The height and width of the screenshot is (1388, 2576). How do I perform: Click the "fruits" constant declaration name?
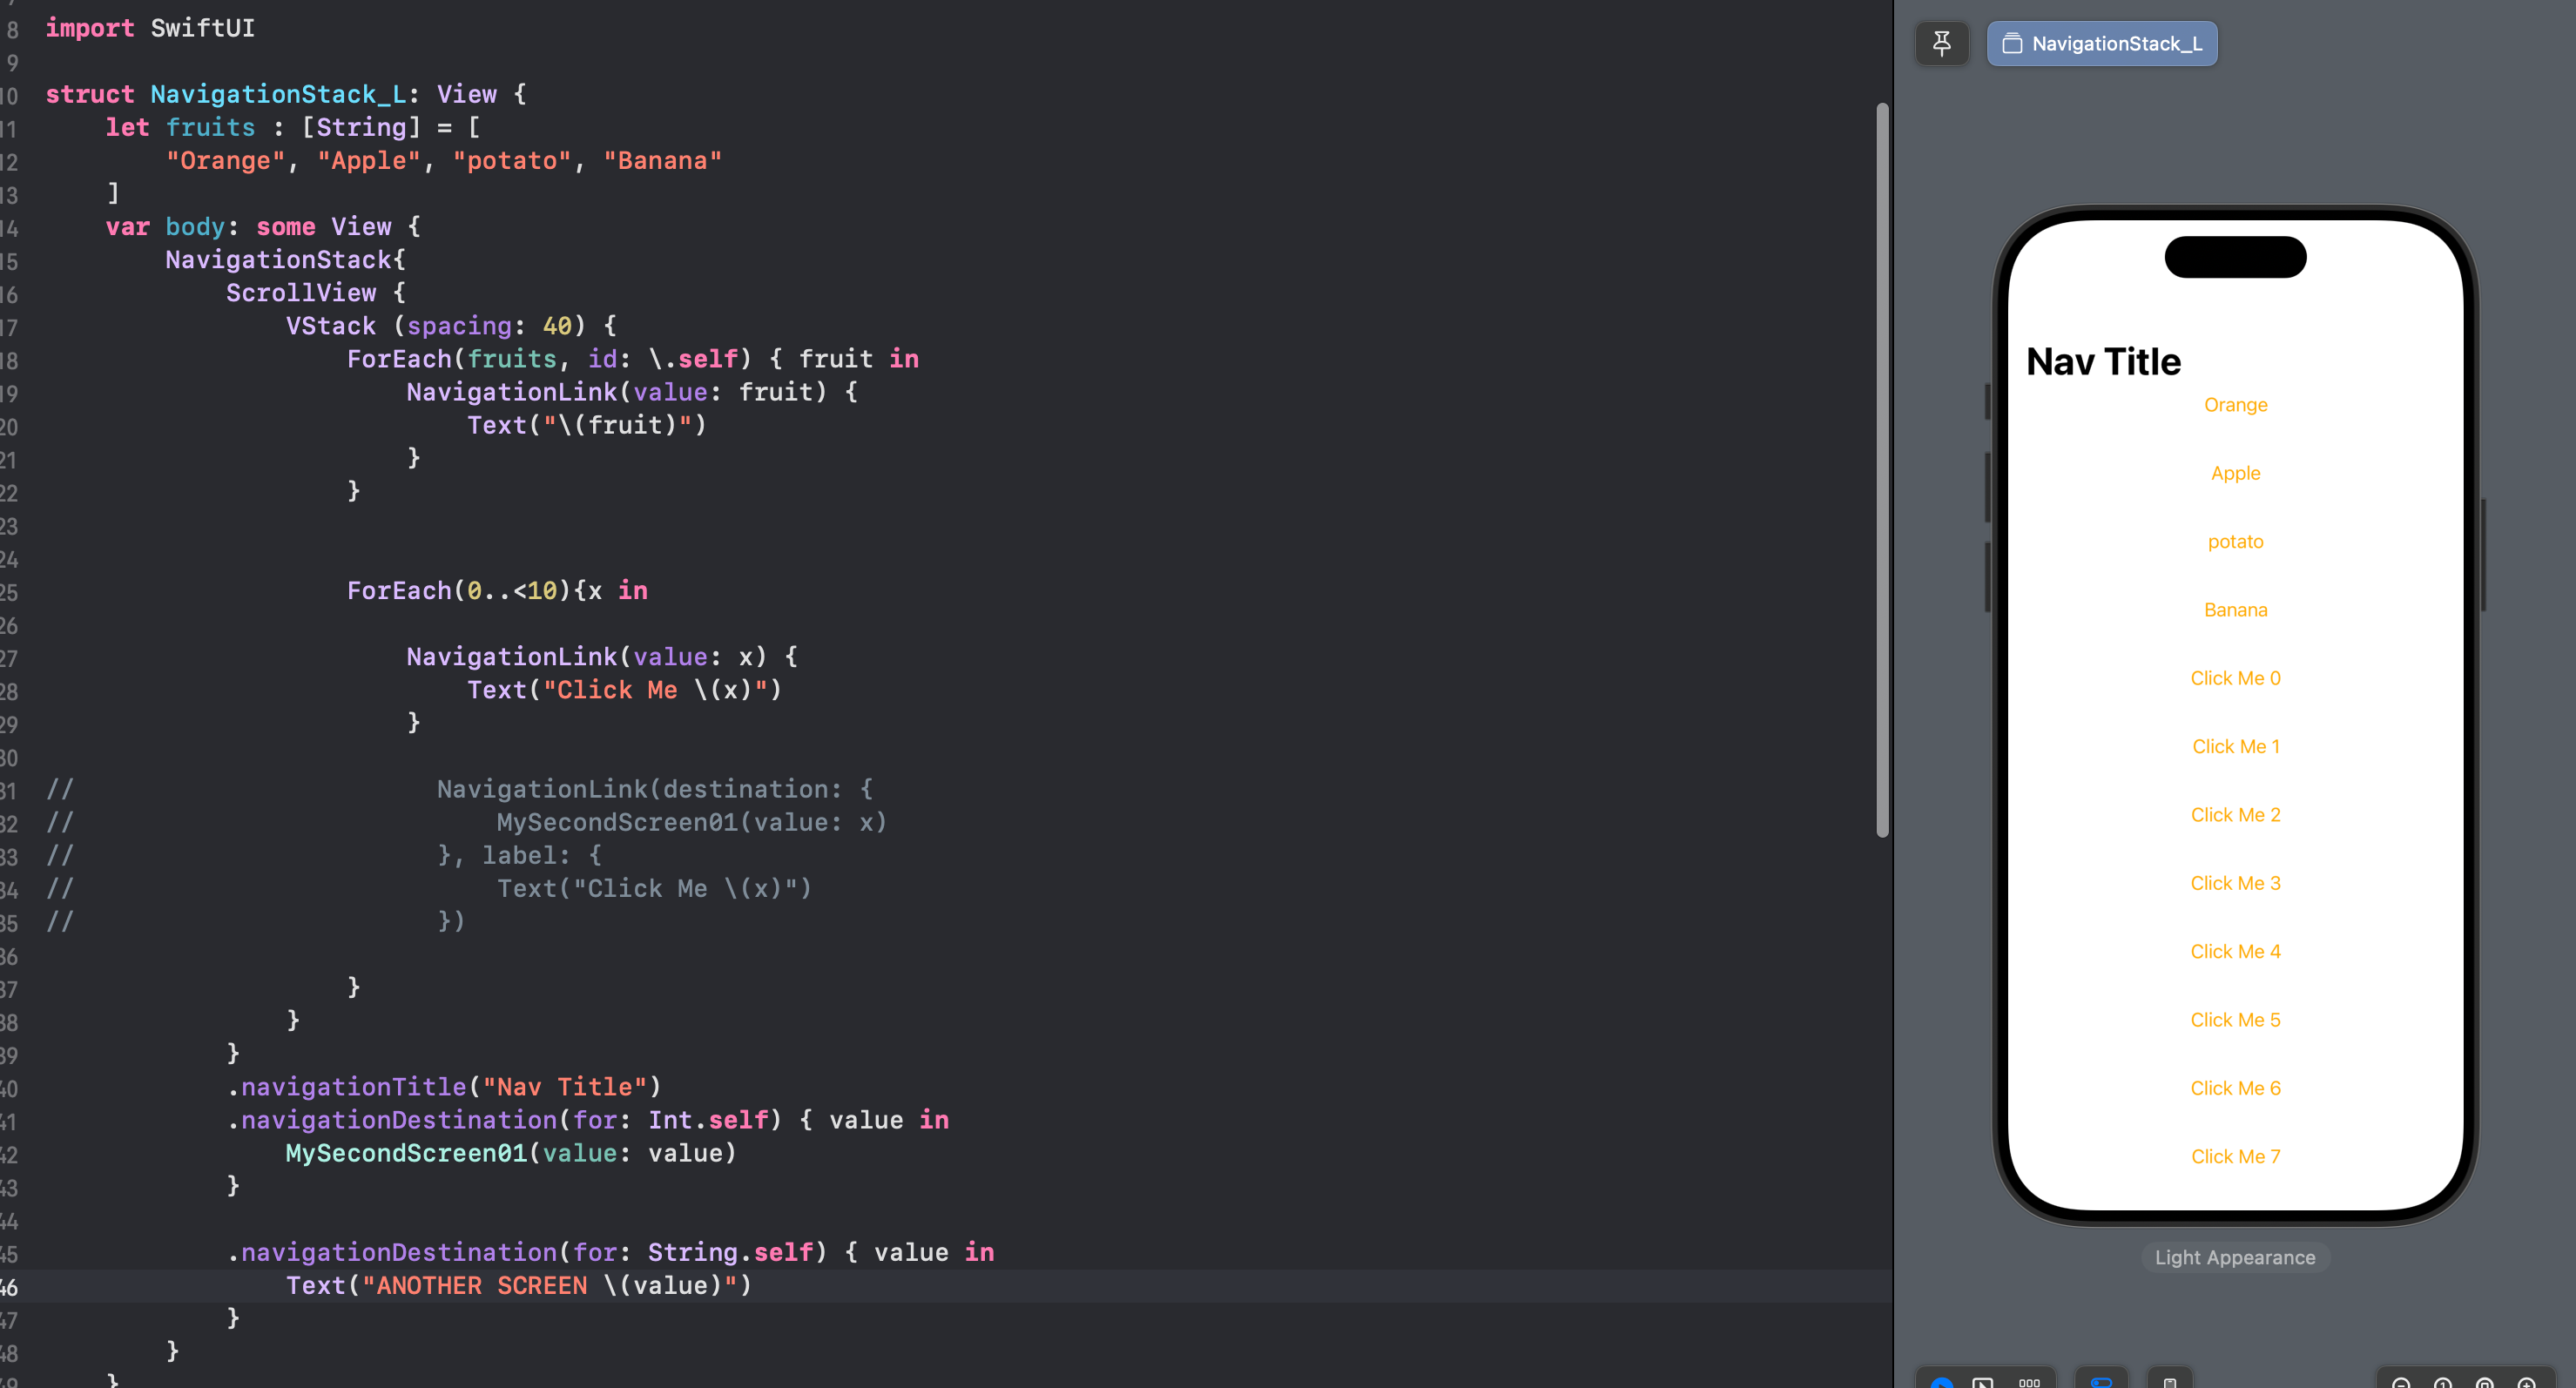pos(211,127)
